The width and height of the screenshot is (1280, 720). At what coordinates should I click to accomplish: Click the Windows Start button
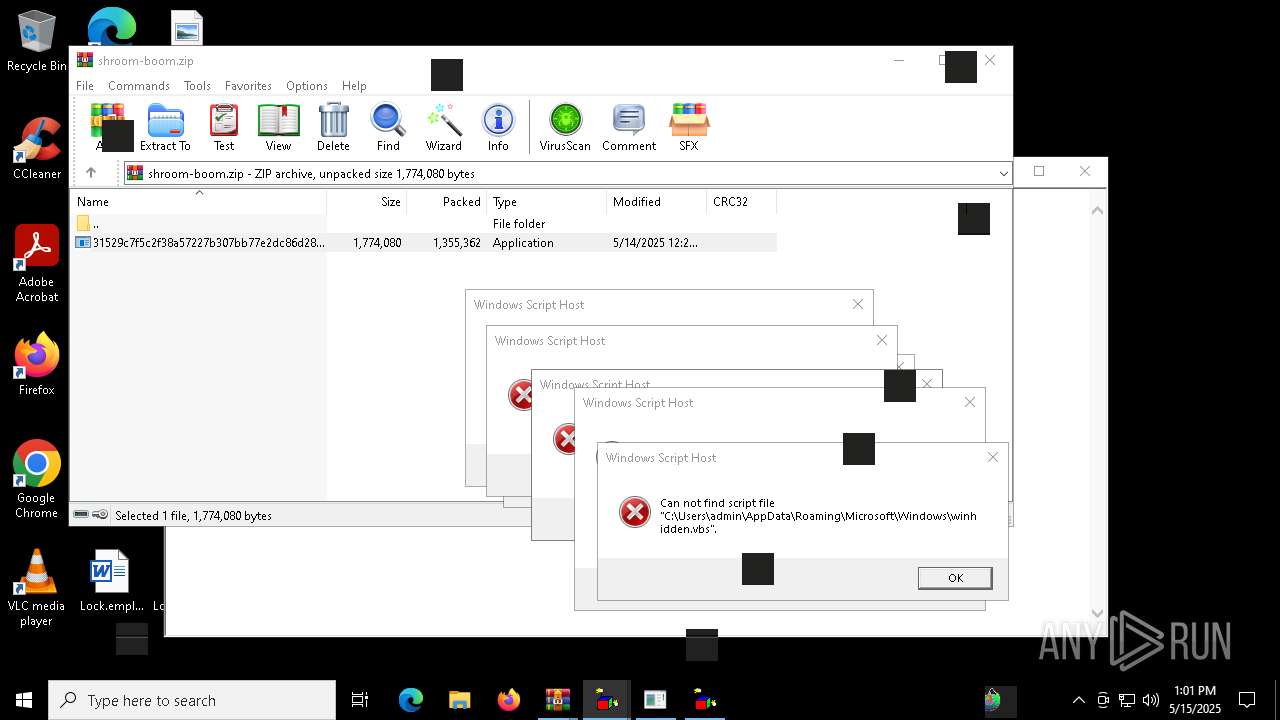[24, 700]
